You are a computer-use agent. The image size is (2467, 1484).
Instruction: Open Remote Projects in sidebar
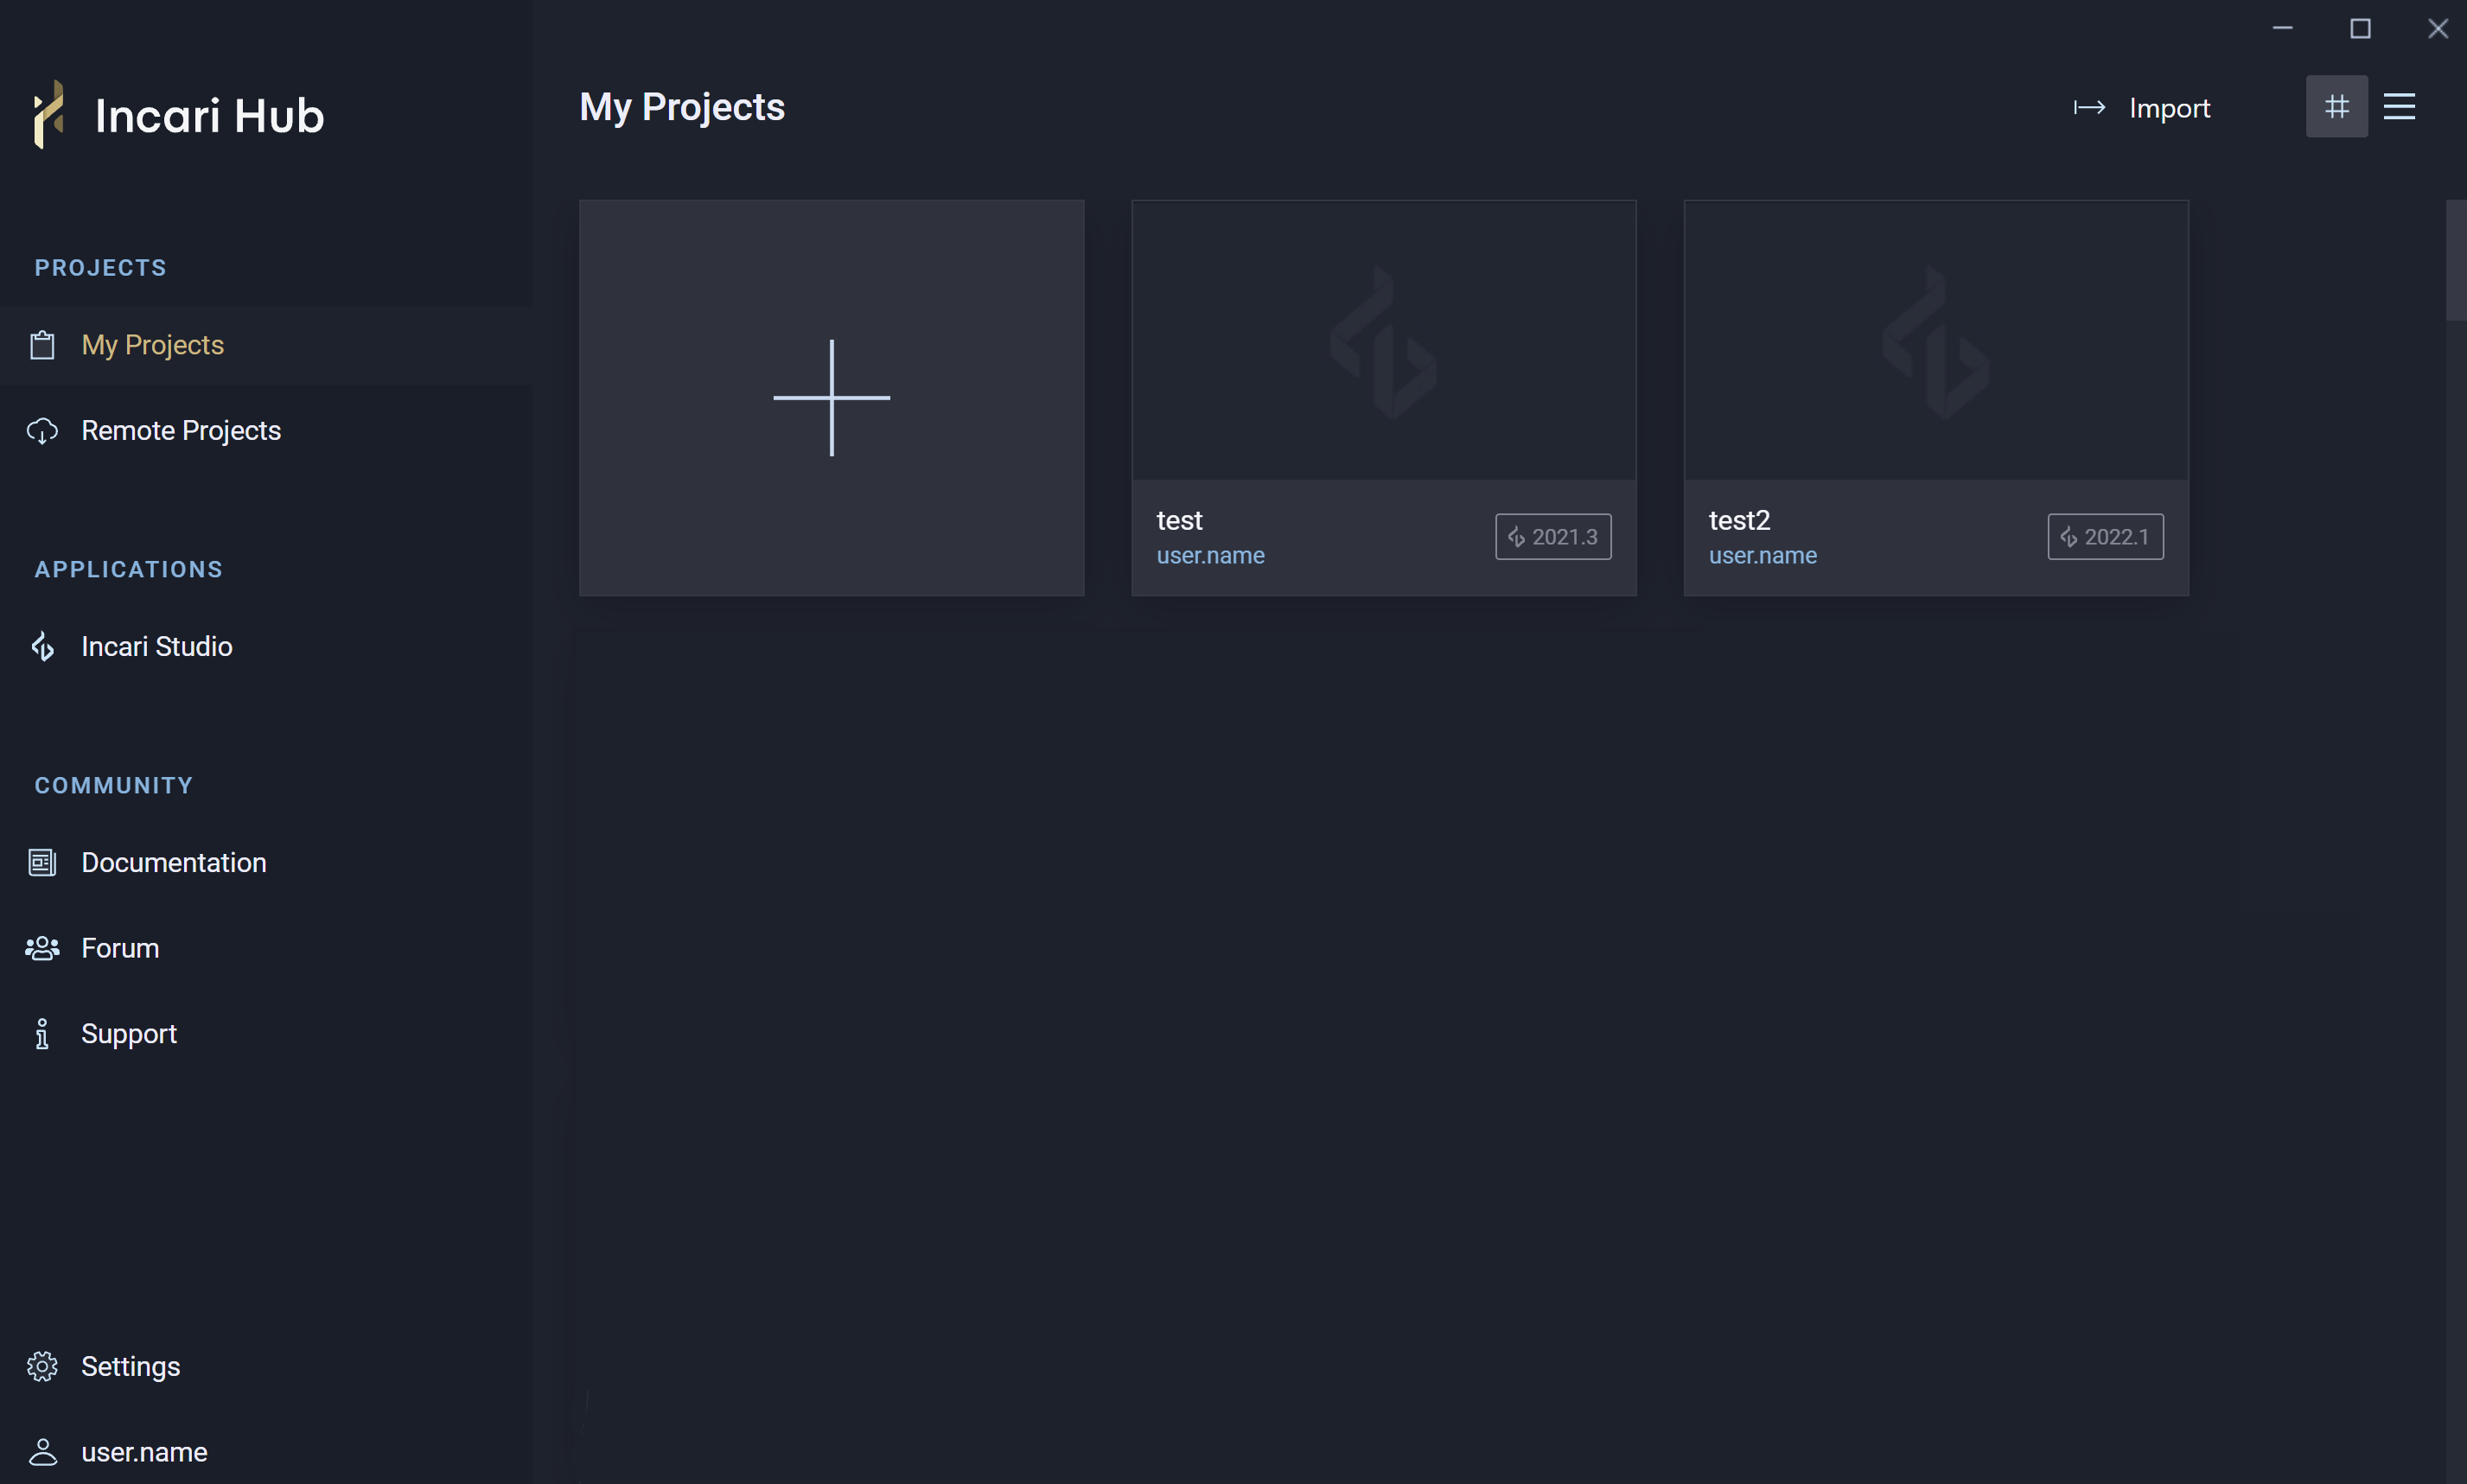(266, 431)
